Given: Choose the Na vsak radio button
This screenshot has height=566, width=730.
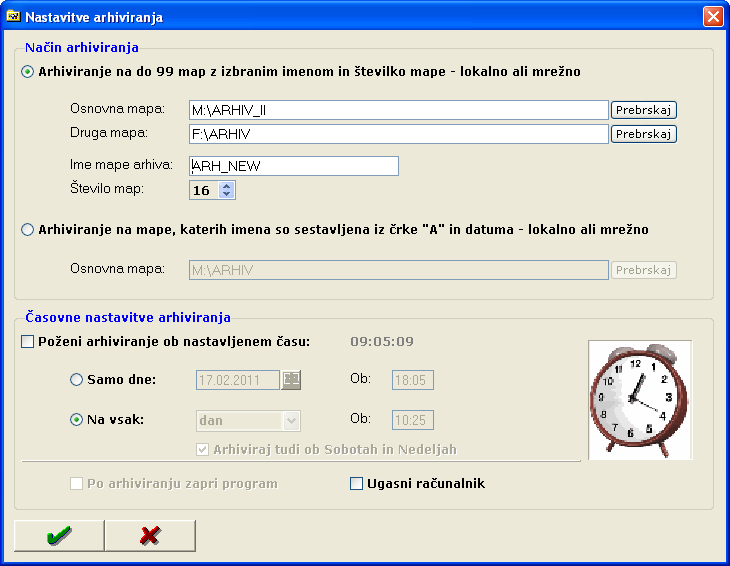Looking at the screenshot, I should pos(77,420).
